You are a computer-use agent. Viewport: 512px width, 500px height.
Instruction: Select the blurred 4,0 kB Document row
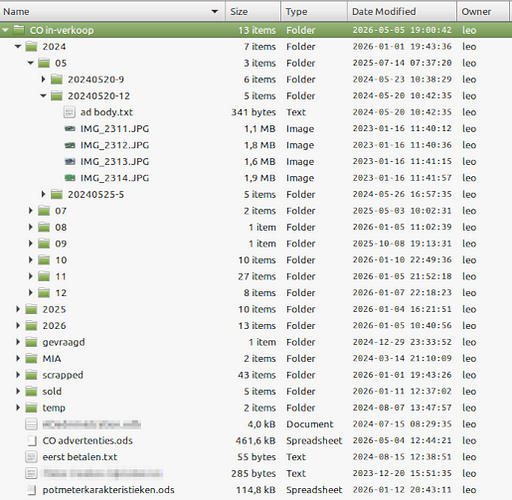(x=256, y=424)
